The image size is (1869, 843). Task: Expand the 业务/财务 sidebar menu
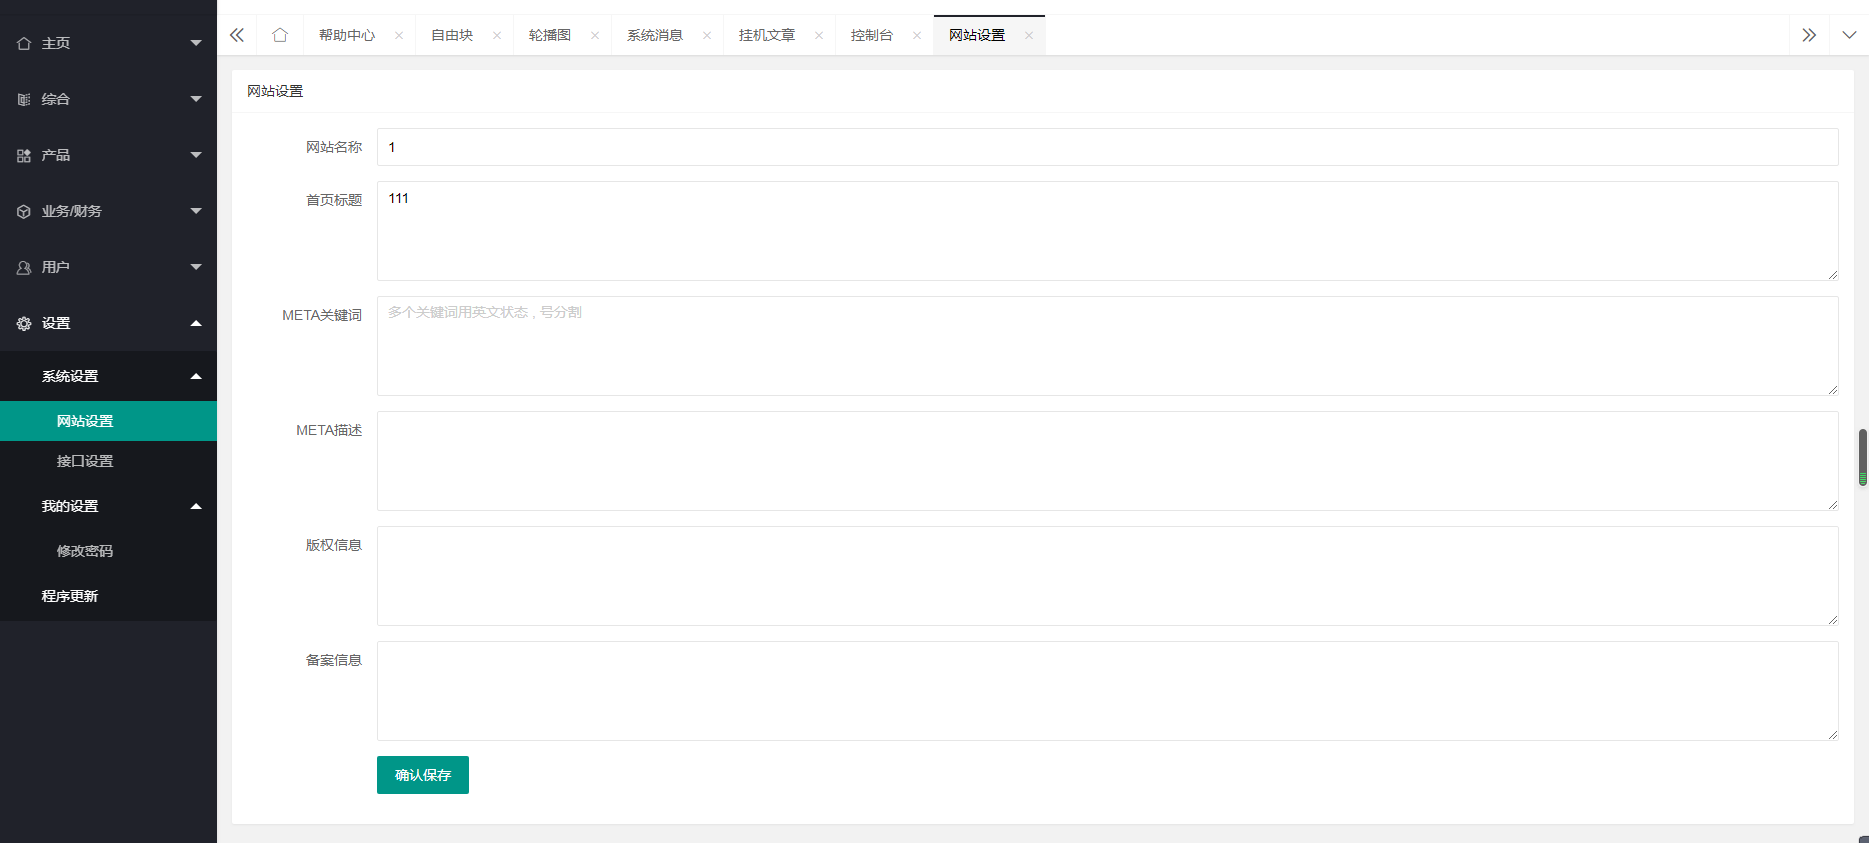(x=108, y=211)
